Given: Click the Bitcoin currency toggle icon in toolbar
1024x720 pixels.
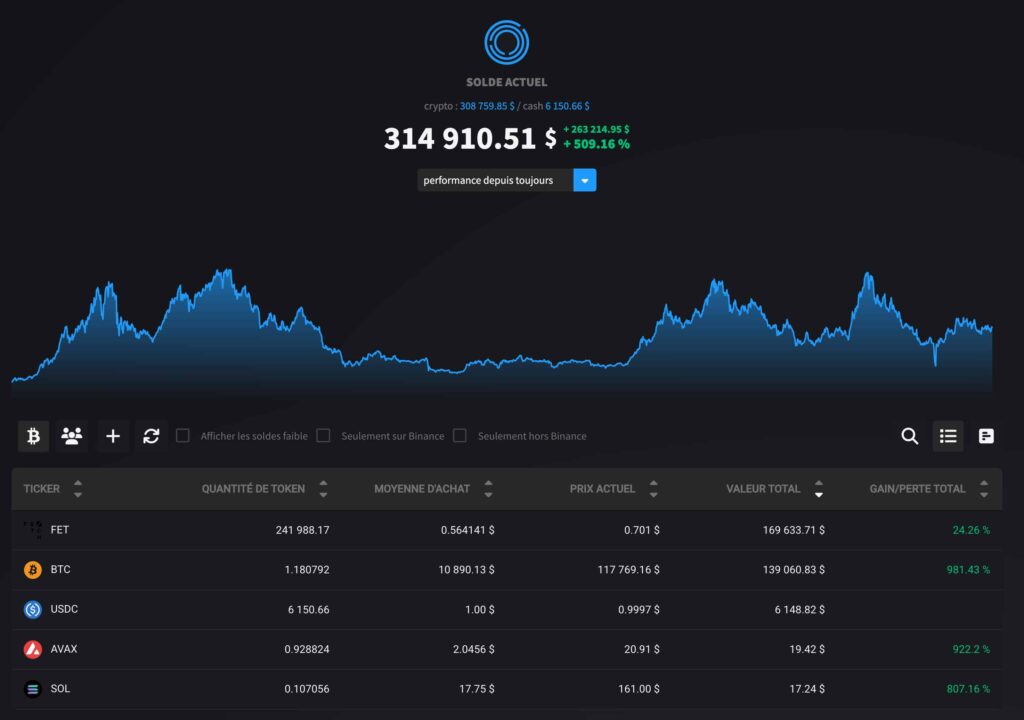Looking at the screenshot, I should pos(32,436).
